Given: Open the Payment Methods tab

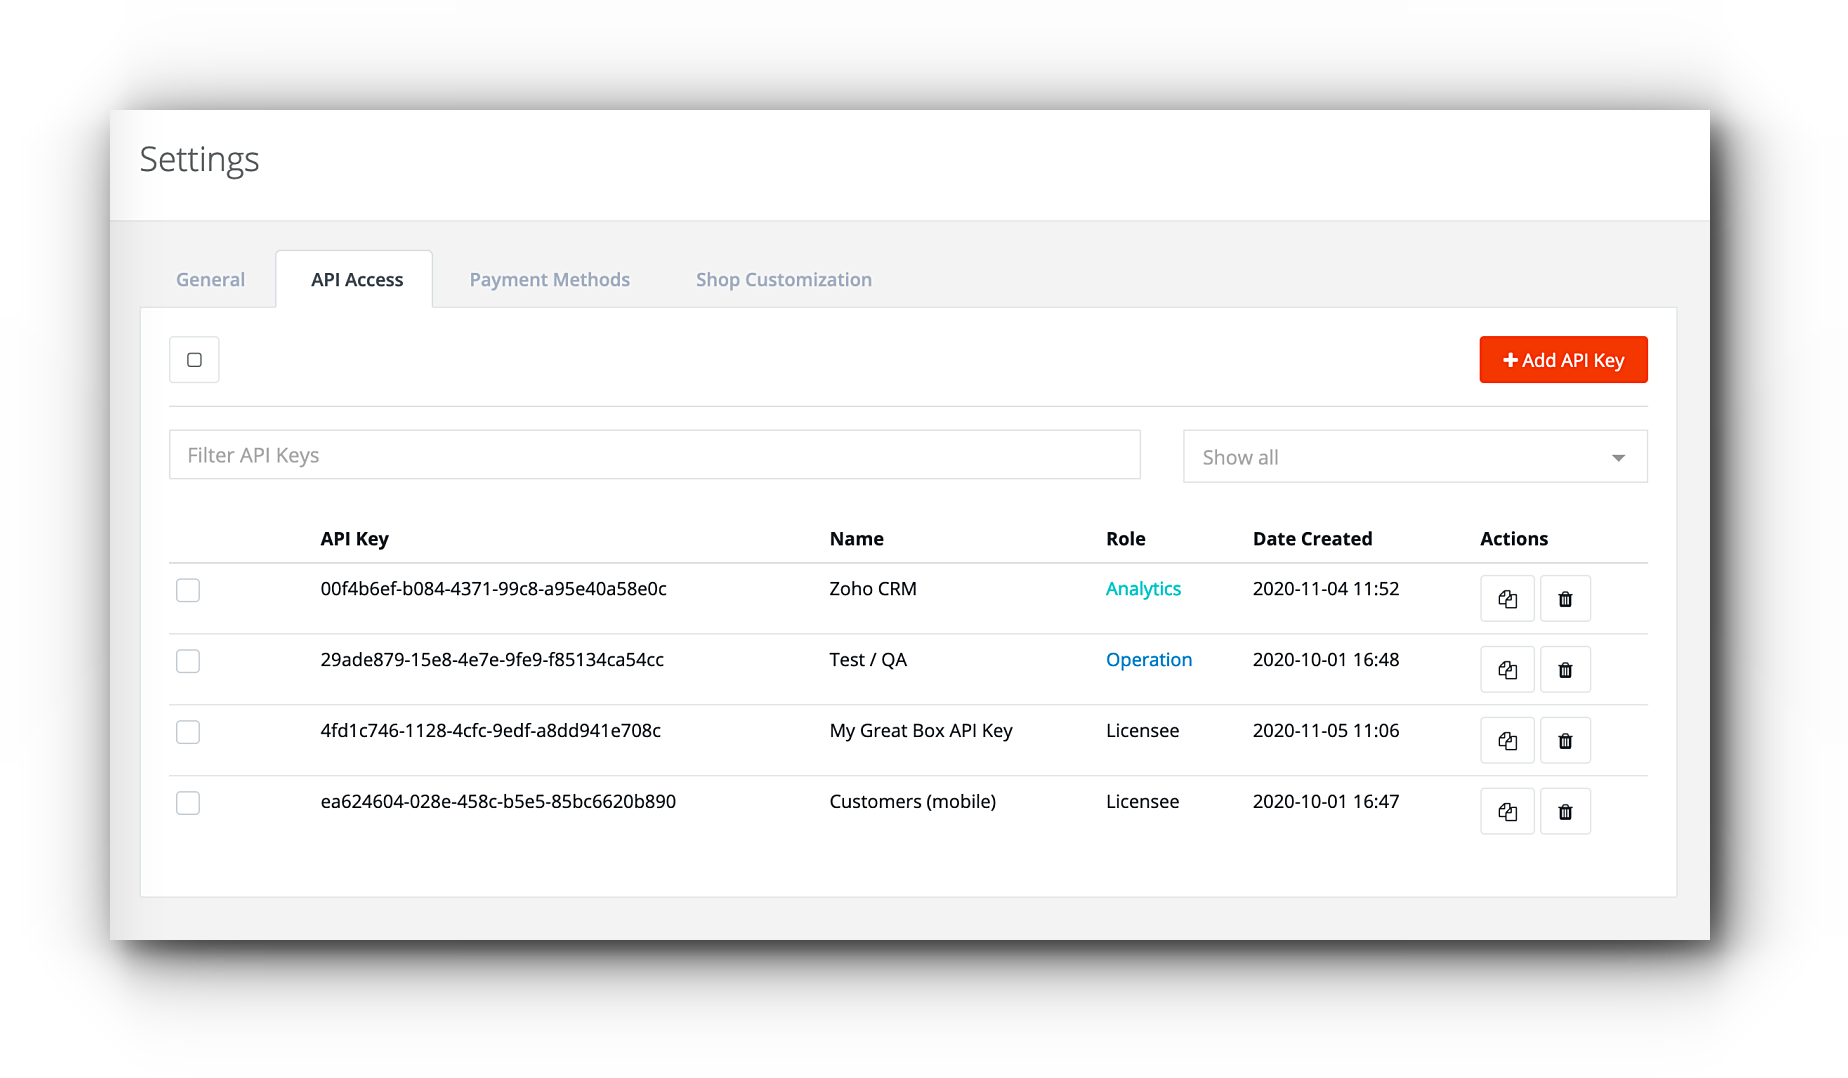Looking at the screenshot, I should coord(550,280).
